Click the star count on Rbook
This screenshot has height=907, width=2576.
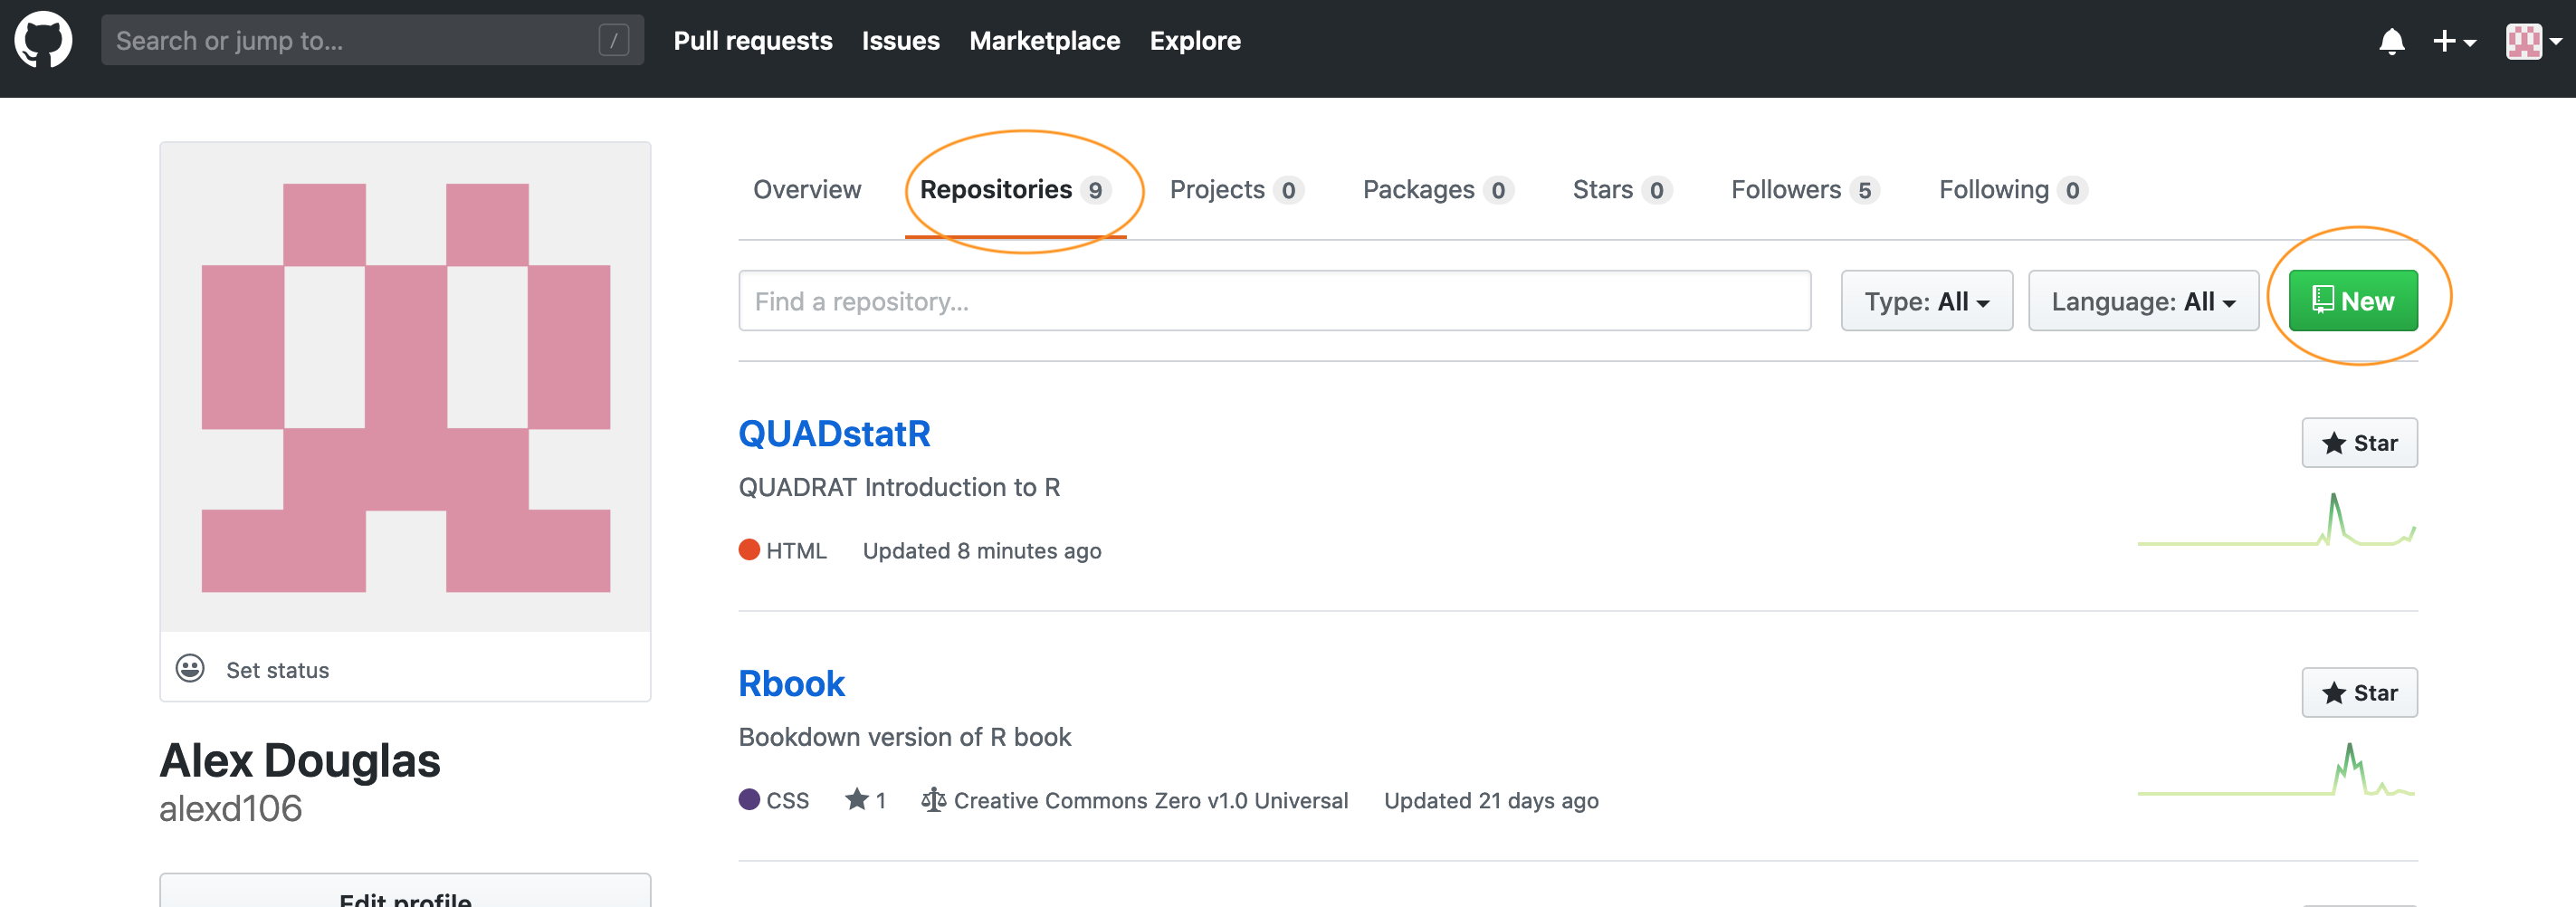866,799
